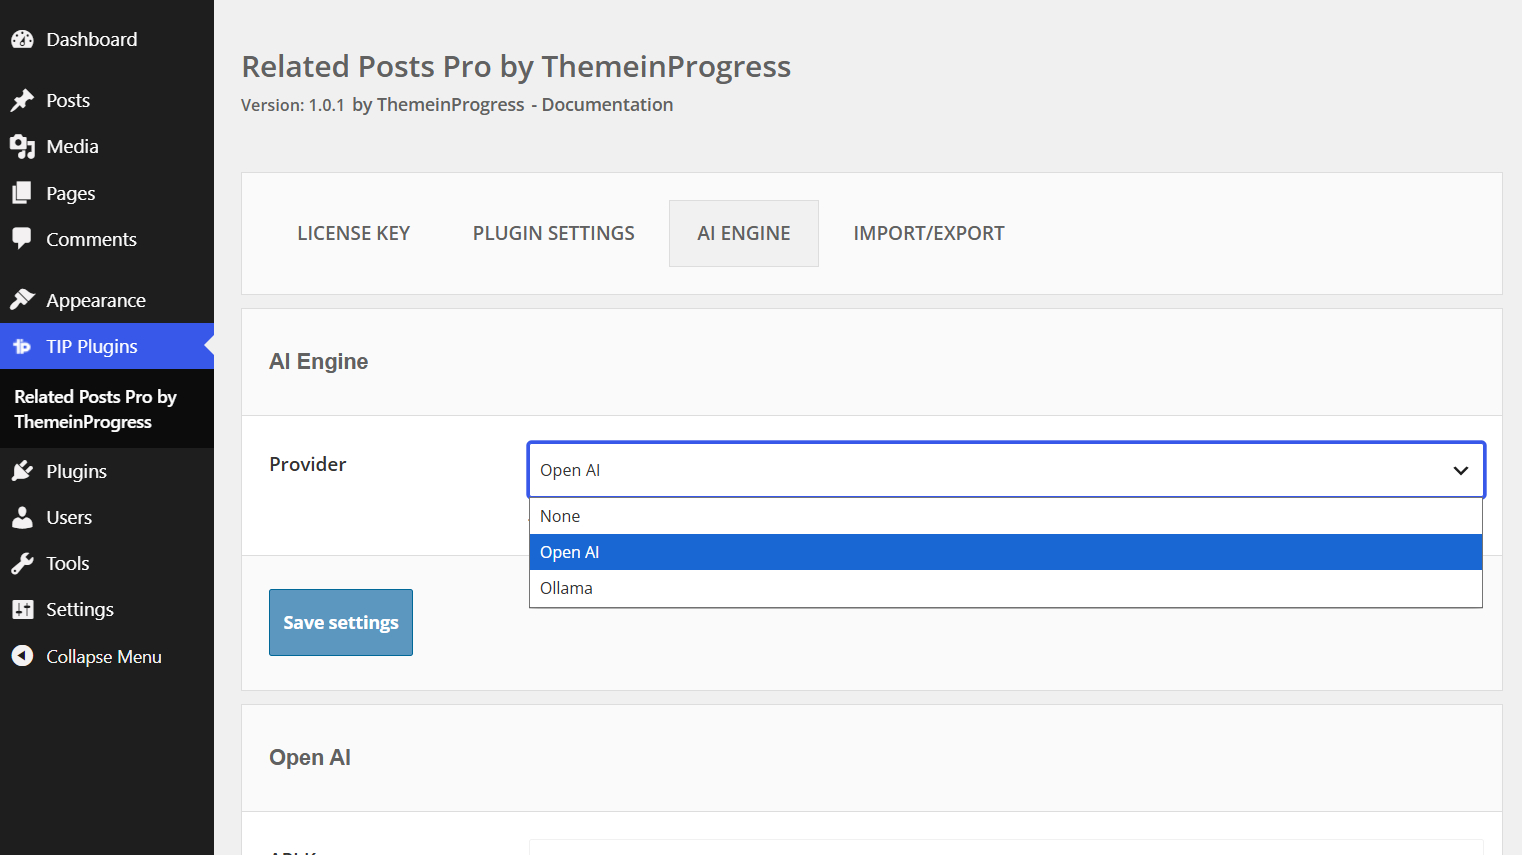Open the Documentation link
The image size is (1522, 855).
click(x=607, y=105)
